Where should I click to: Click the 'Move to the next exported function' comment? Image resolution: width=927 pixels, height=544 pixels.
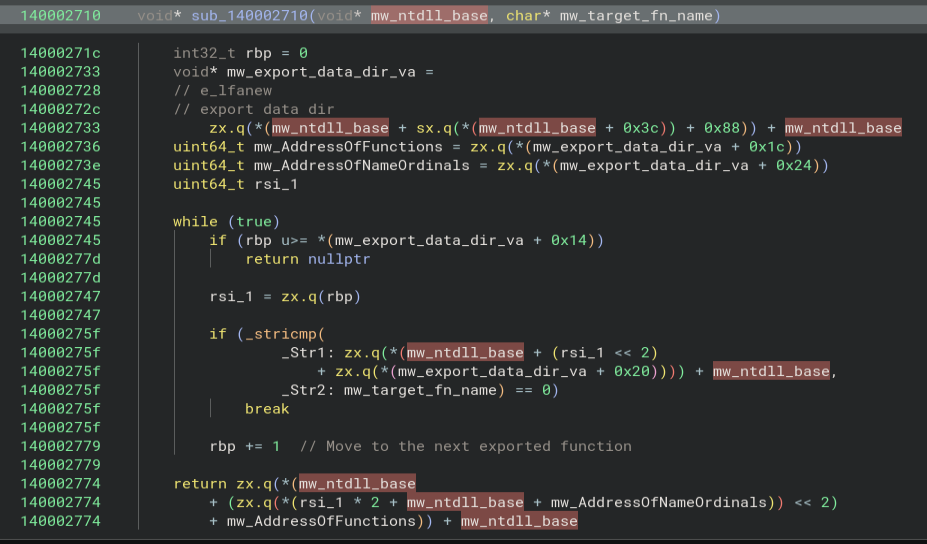point(465,446)
